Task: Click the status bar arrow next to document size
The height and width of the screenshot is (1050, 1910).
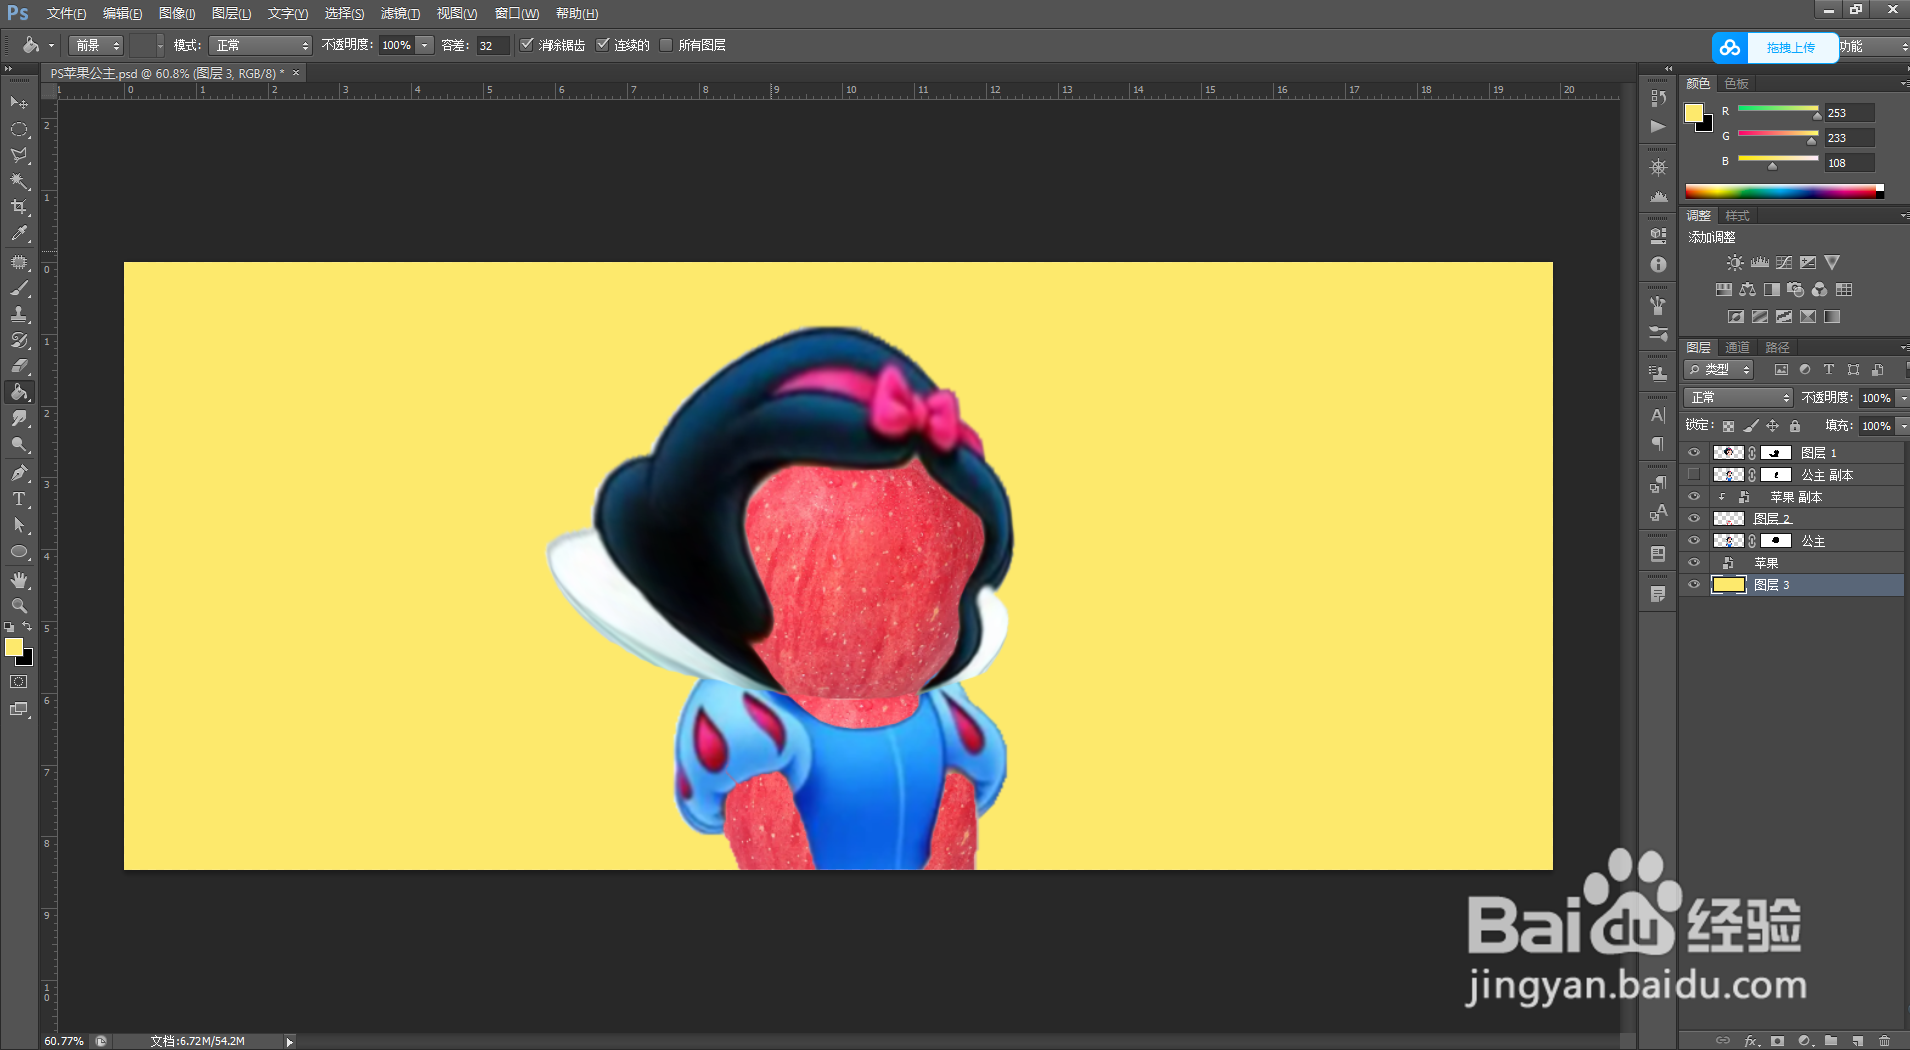Action: (x=290, y=1042)
